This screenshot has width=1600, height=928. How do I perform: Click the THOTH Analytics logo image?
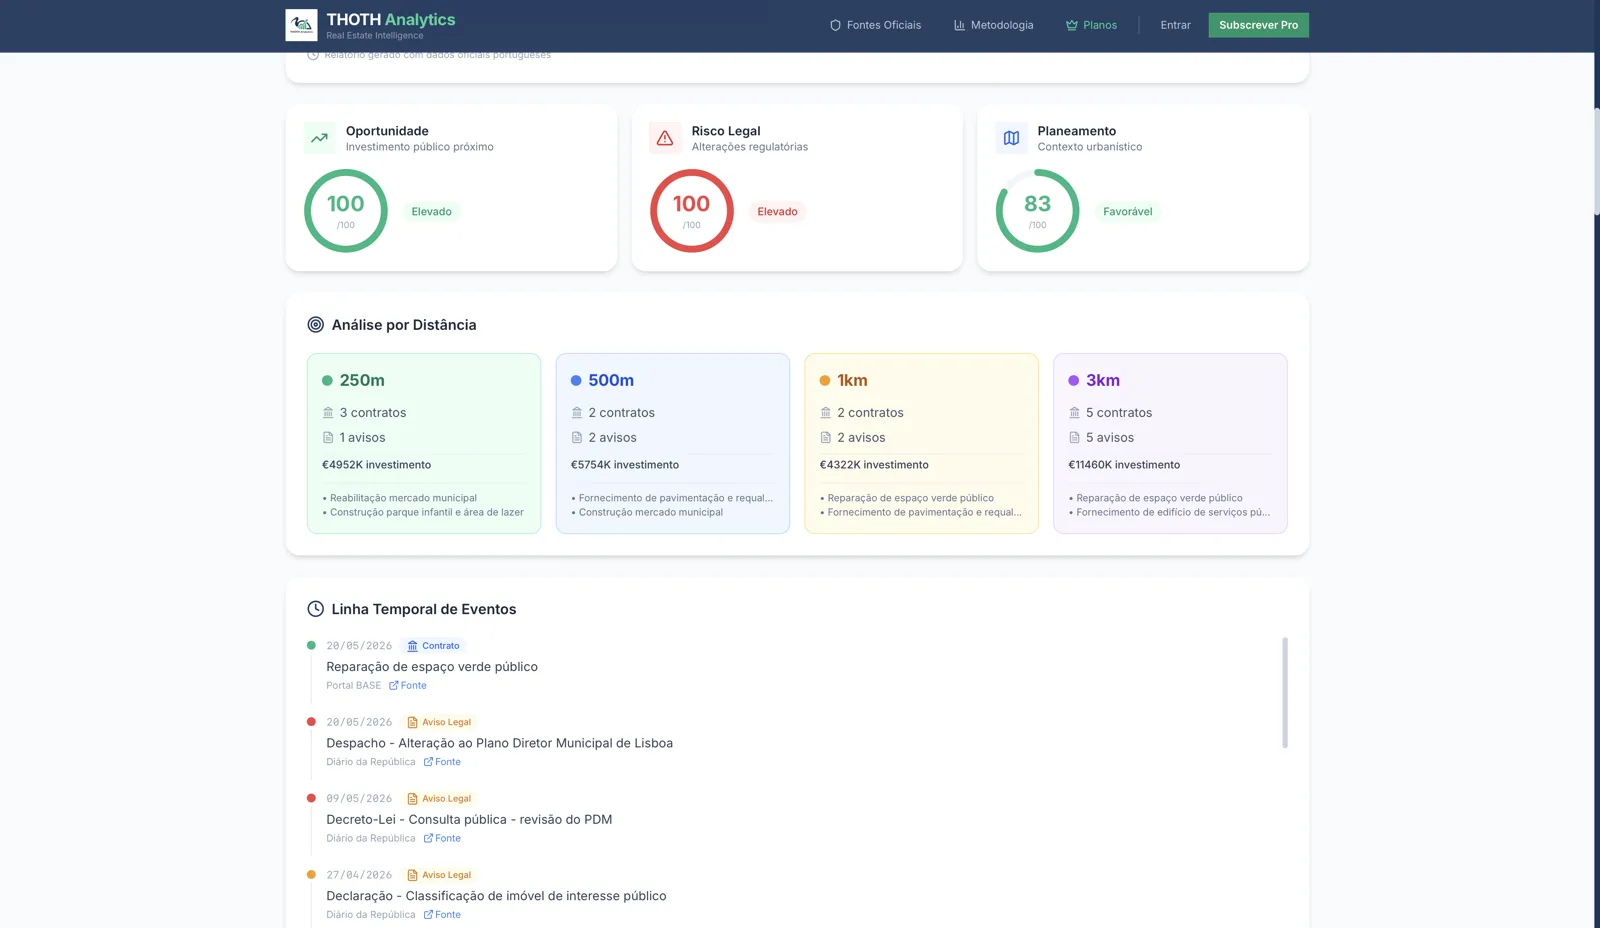tap(301, 25)
